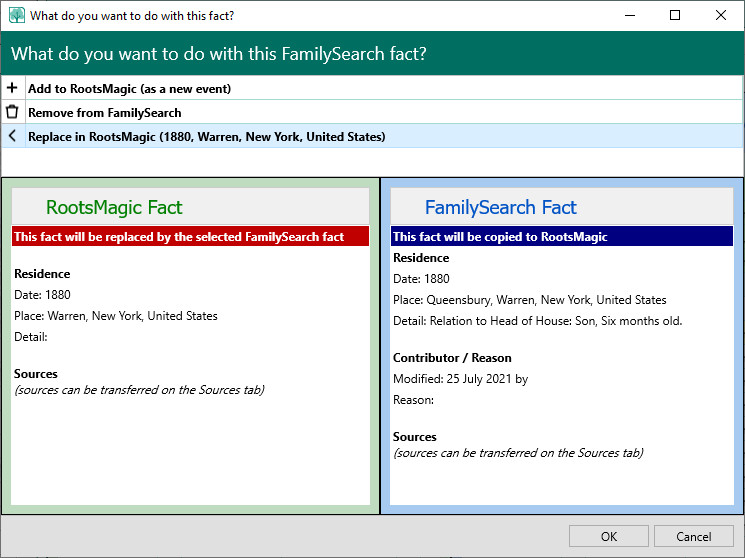Select 'Add to RootsMagic (as a new event)'
This screenshot has height=558, width=745.
pos(129,88)
